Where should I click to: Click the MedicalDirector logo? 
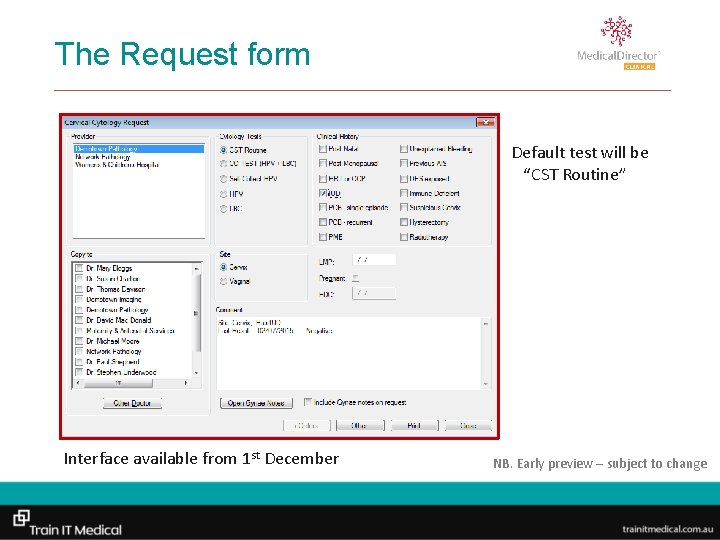618,43
